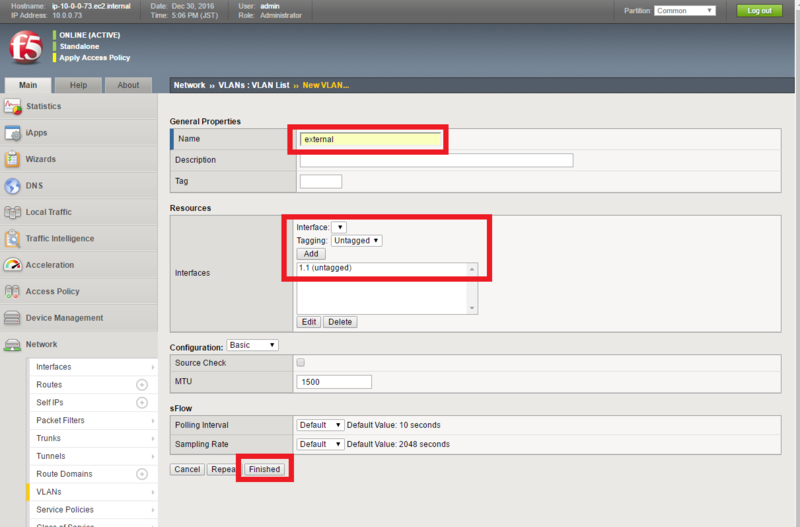
Task: Enable the Source Check checkbox
Action: 301,362
